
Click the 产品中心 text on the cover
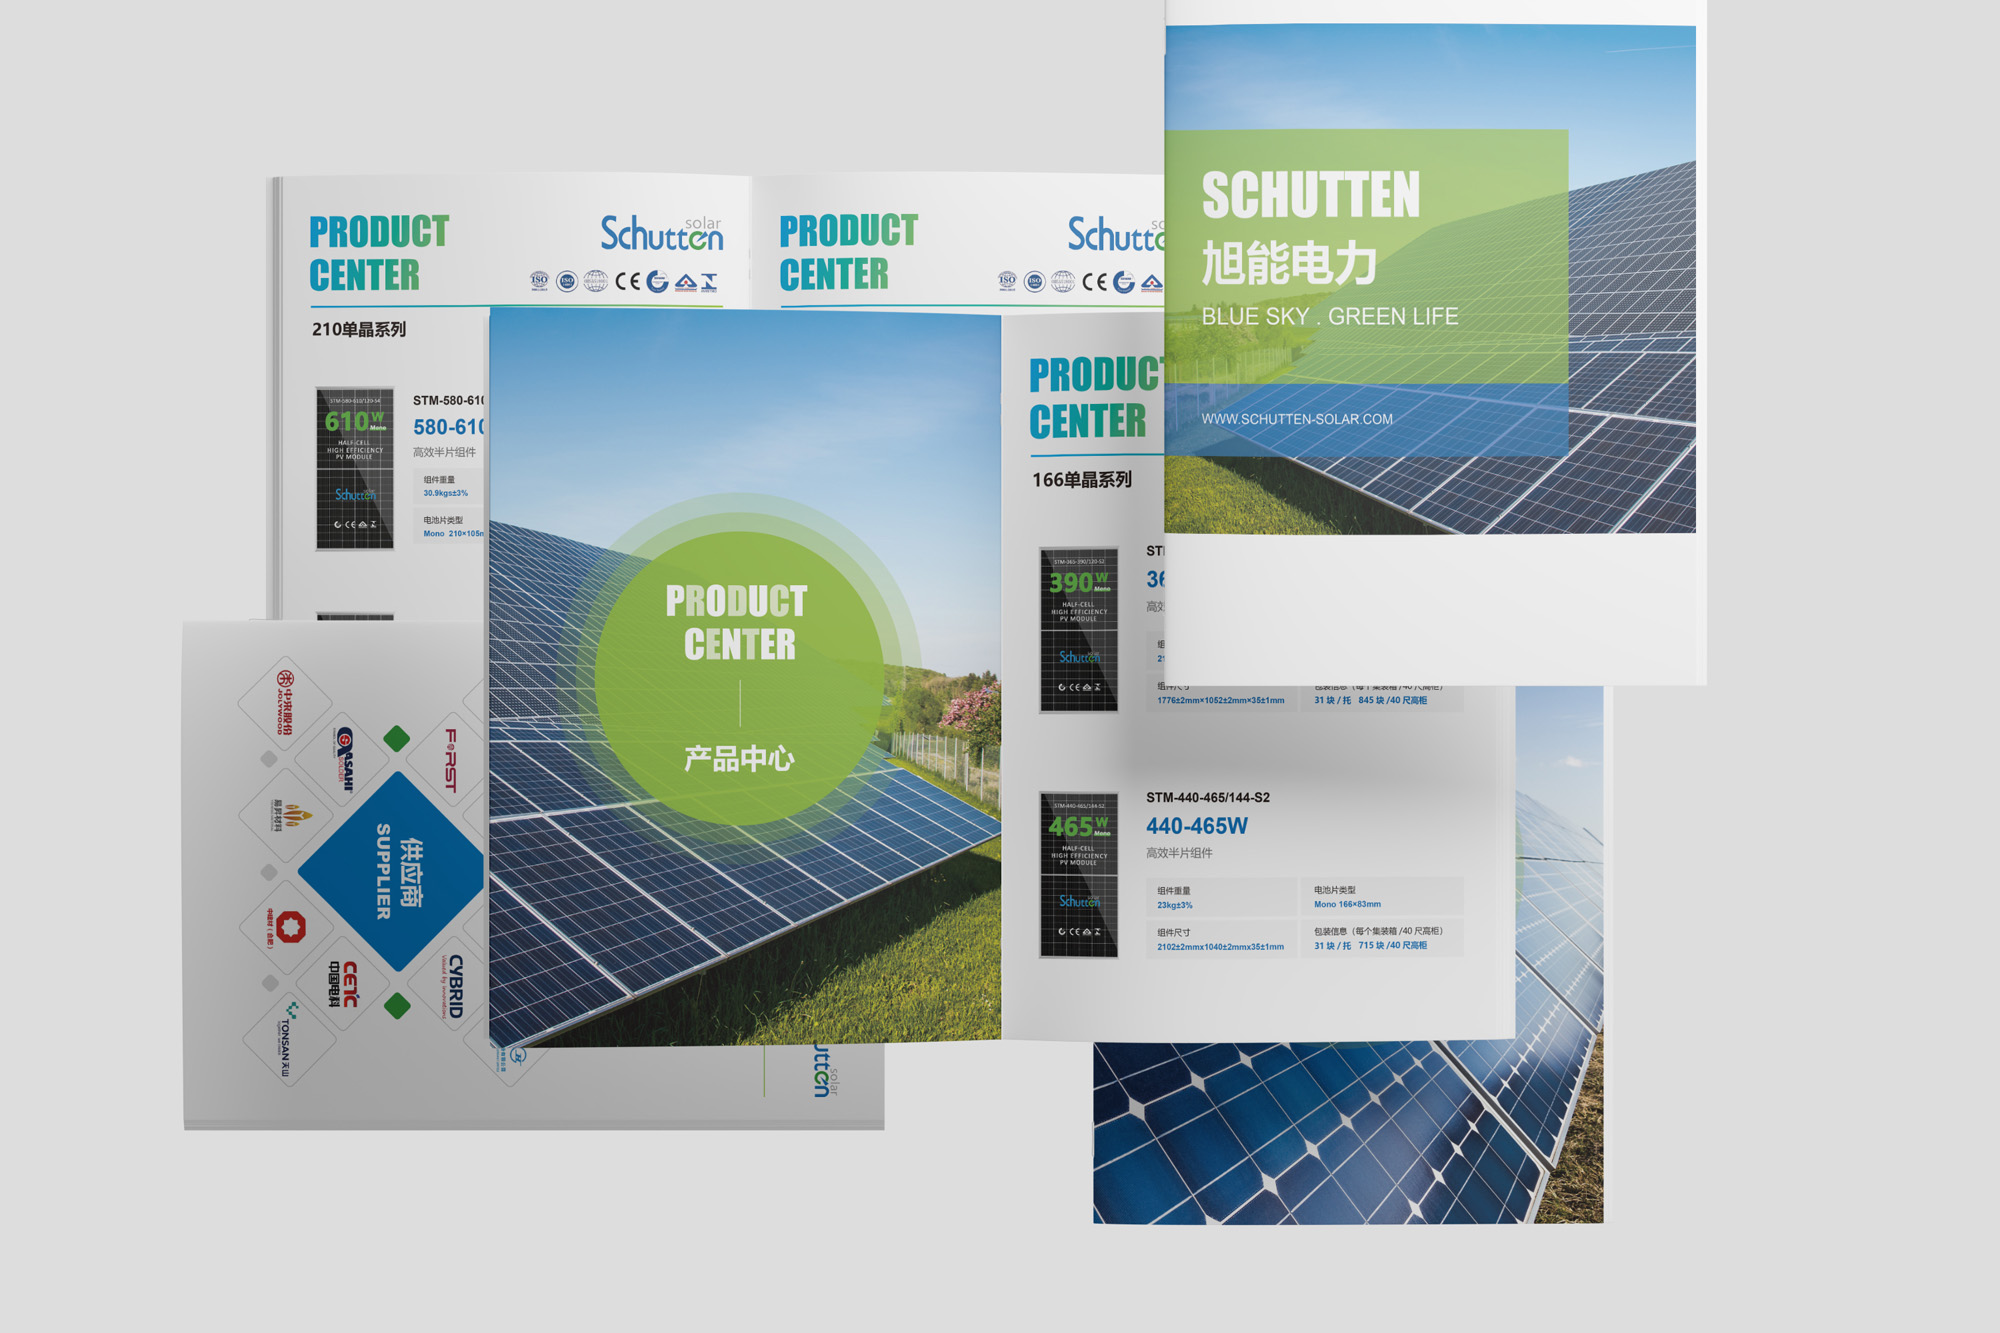[x=739, y=758]
